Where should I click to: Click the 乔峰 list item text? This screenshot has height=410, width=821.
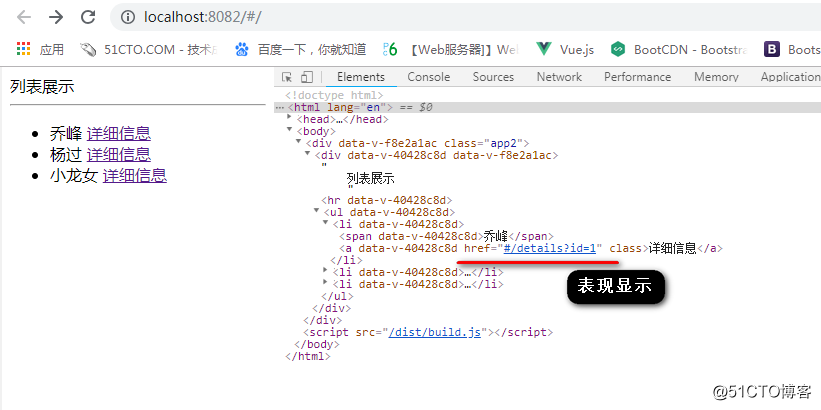(66, 134)
